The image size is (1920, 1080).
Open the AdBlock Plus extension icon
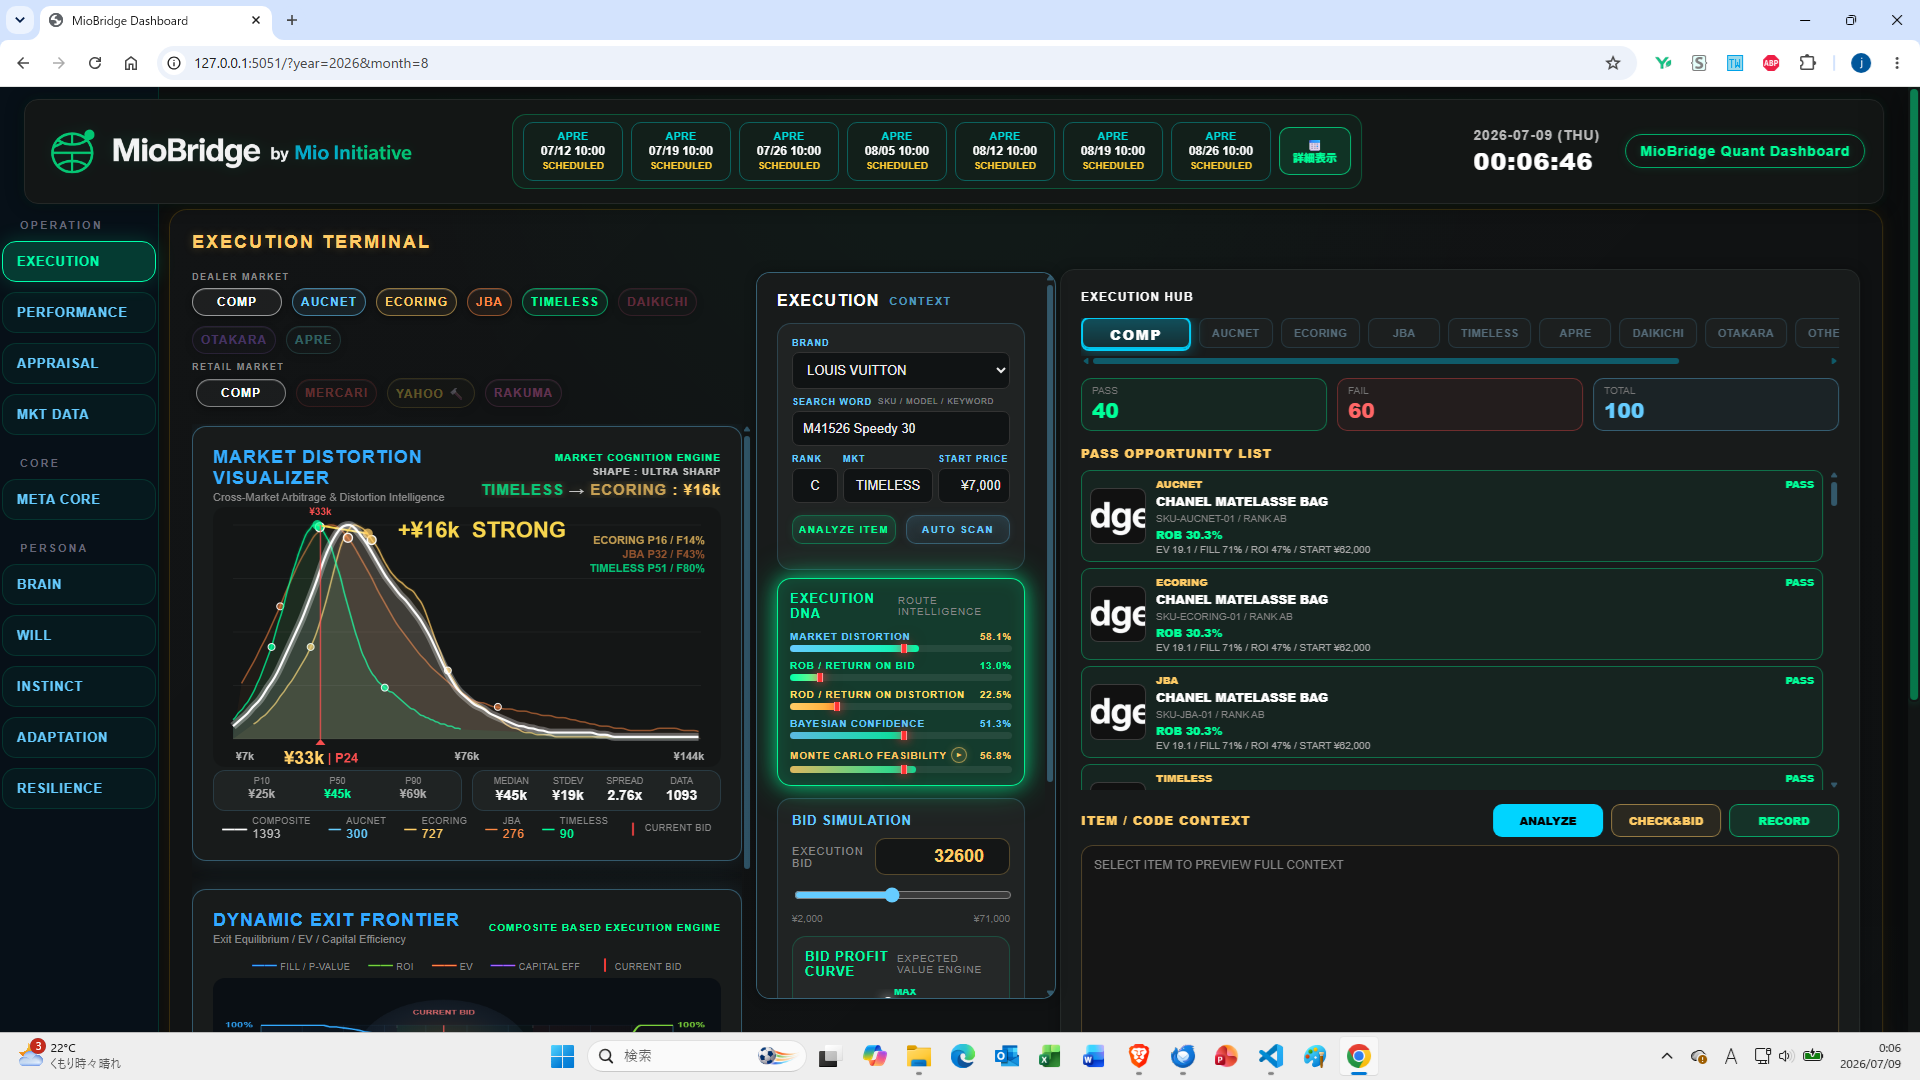click(1771, 63)
